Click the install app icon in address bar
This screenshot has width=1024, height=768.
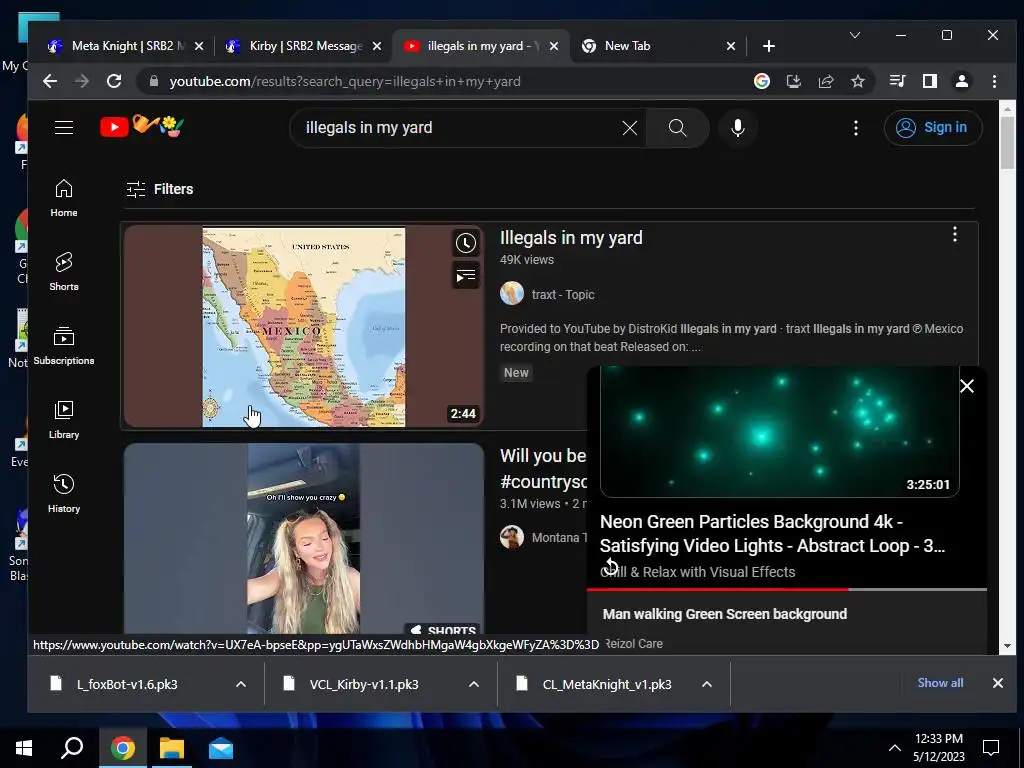click(793, 81)
